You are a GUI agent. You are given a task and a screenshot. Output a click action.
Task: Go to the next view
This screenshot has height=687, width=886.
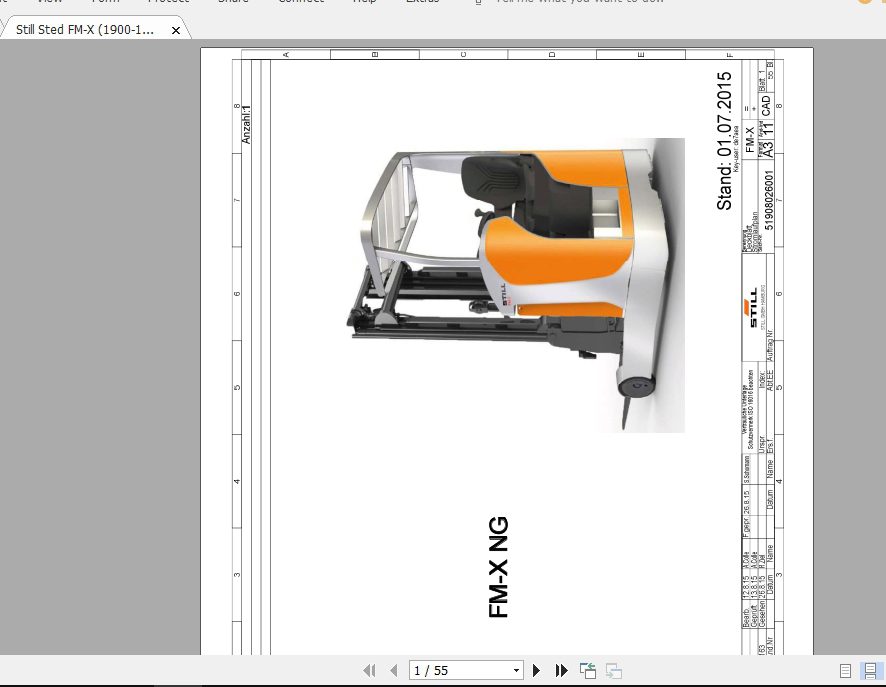(613, 670)
